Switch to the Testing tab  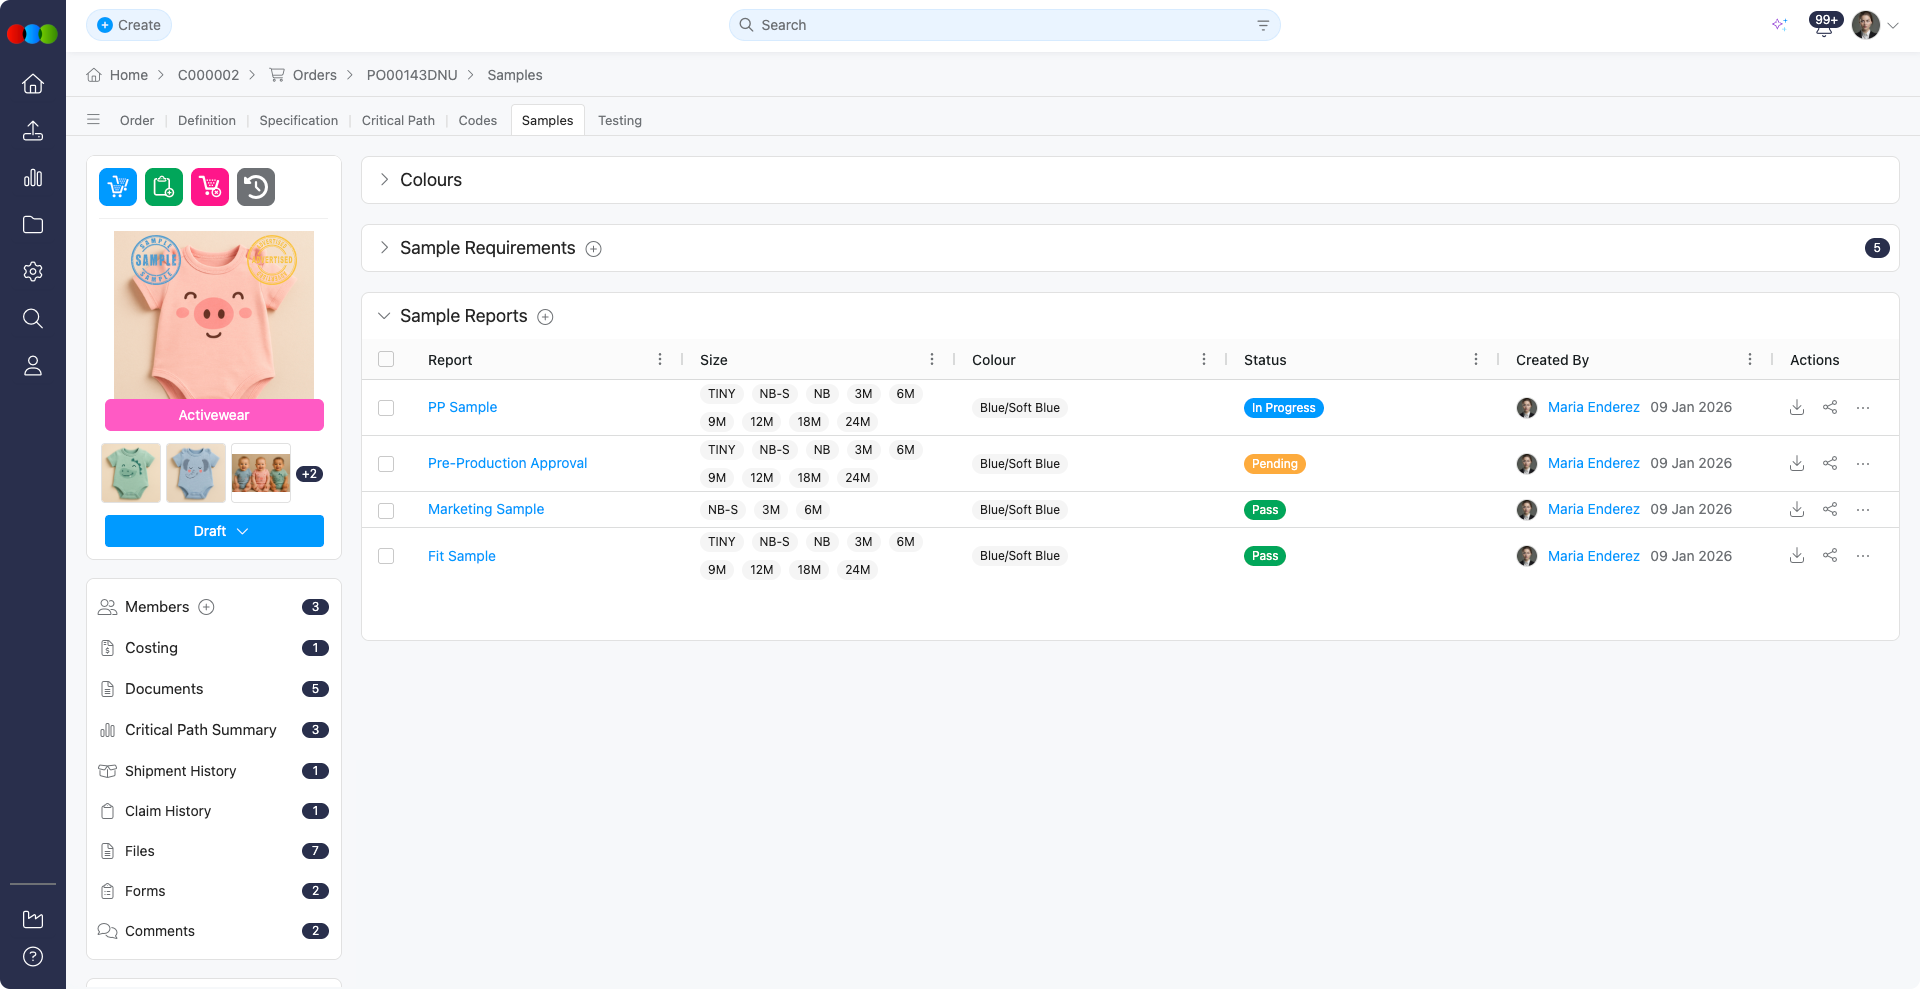click(x=620, y=120)
